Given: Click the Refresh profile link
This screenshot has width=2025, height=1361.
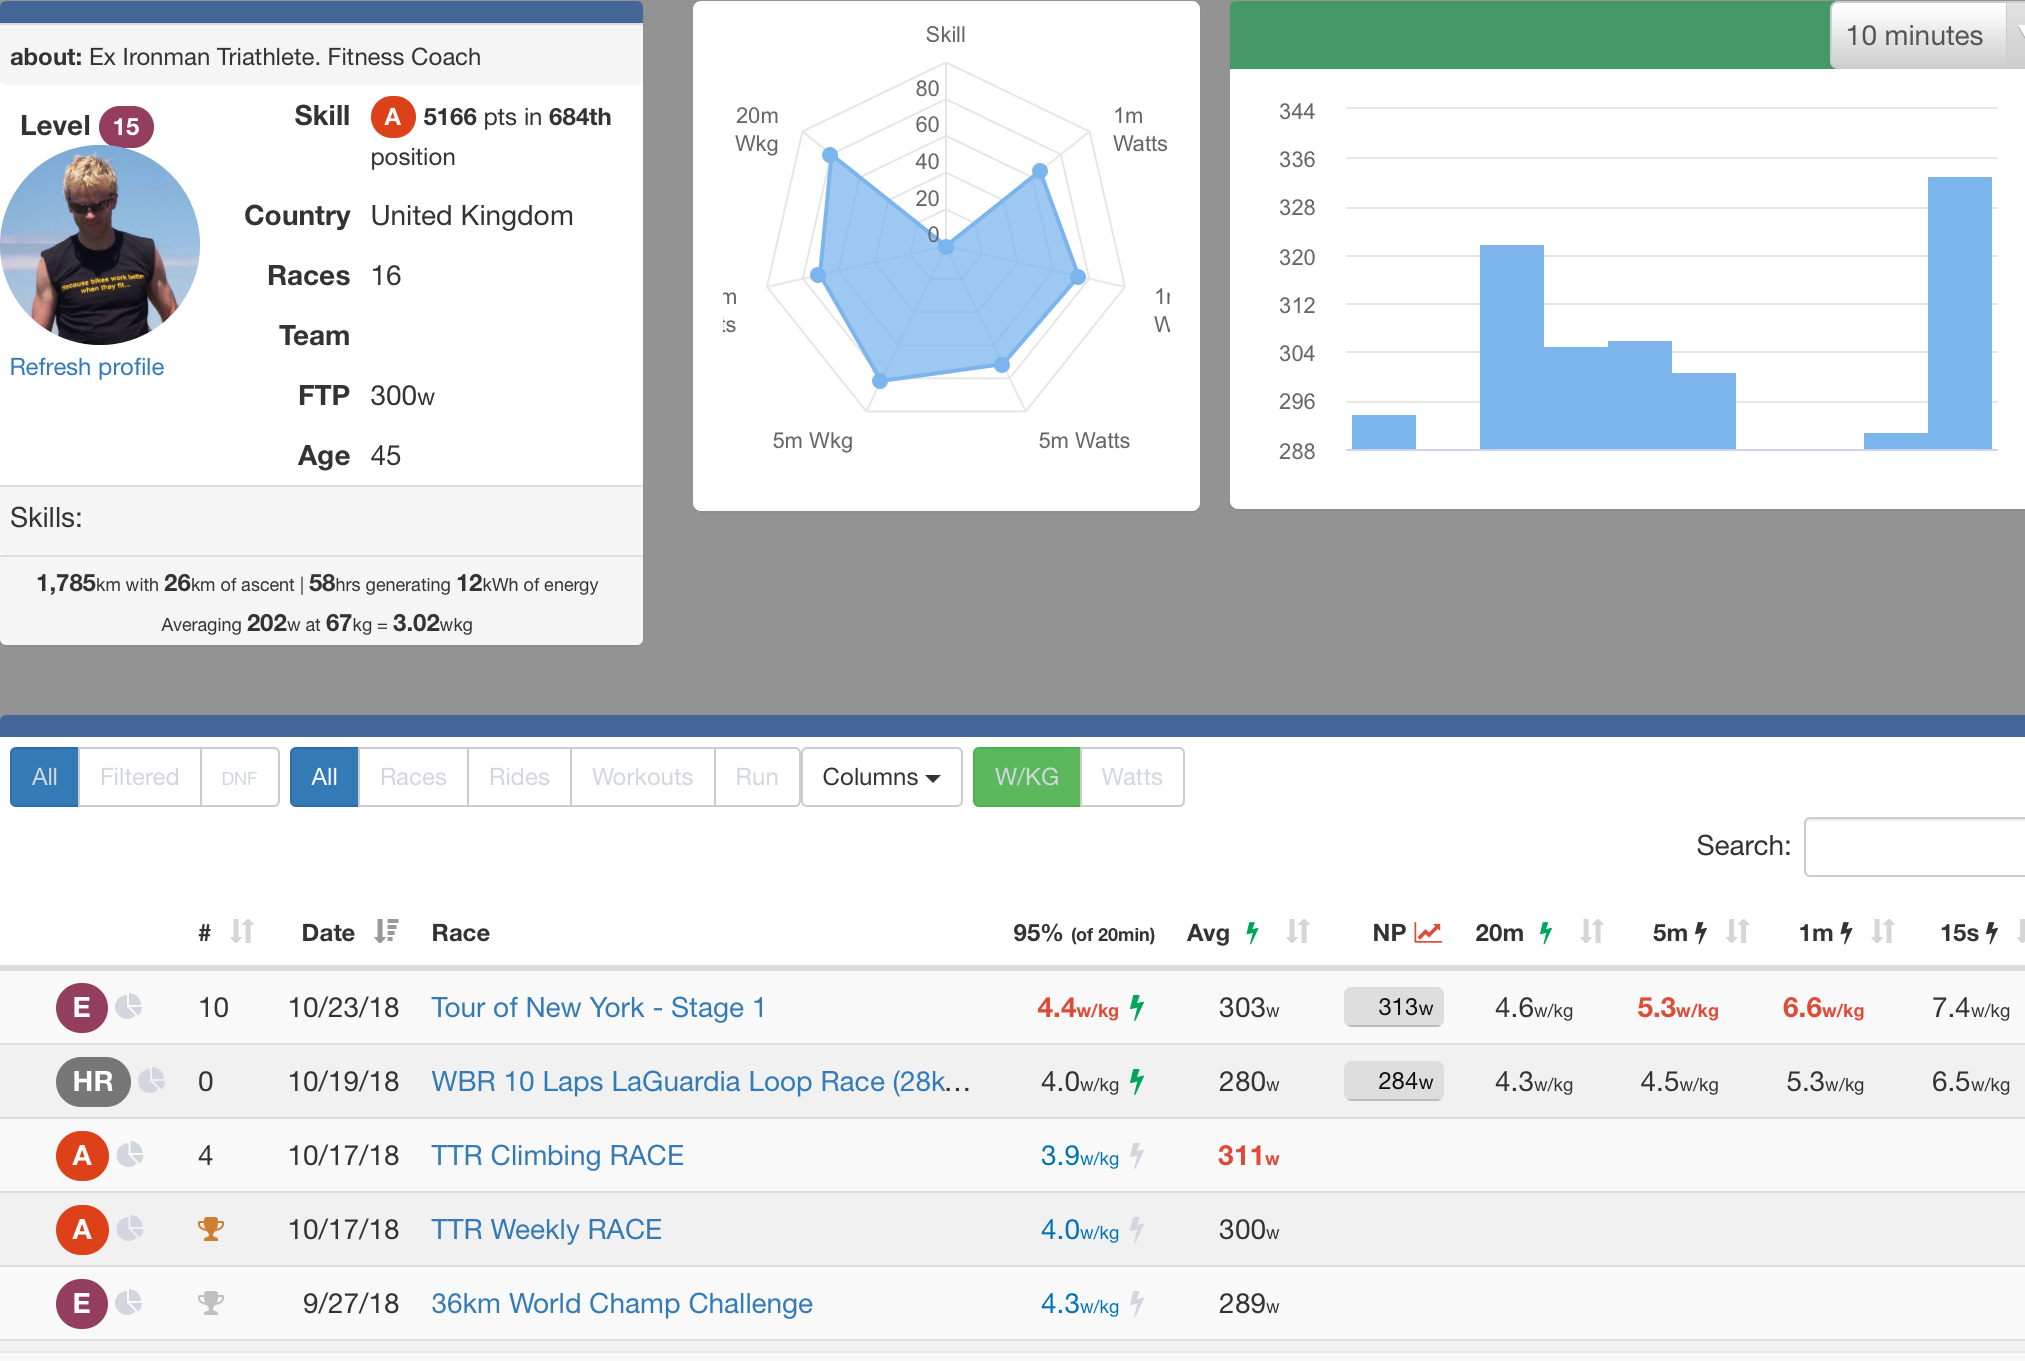Looking at the screenshot, I should click(x=87, y=367).
